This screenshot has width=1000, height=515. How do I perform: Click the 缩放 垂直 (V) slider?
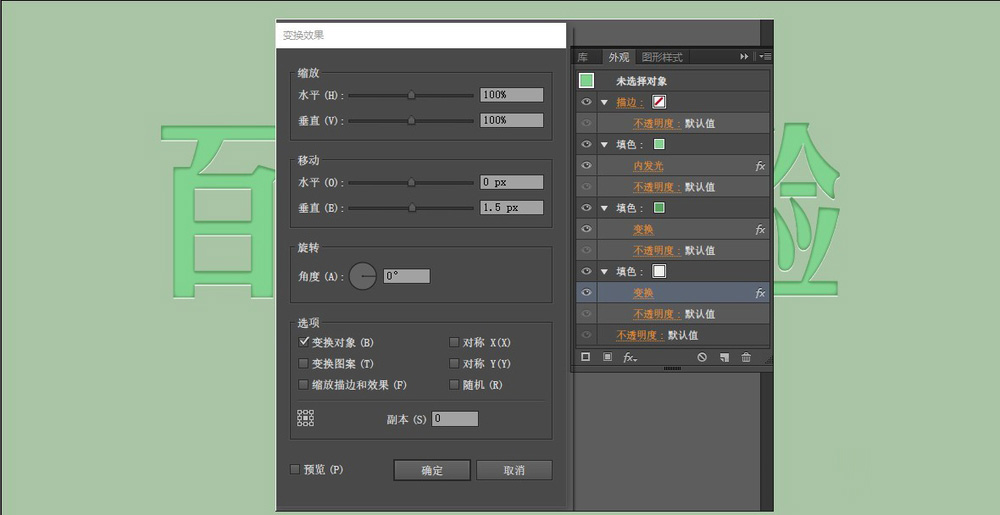411,120
